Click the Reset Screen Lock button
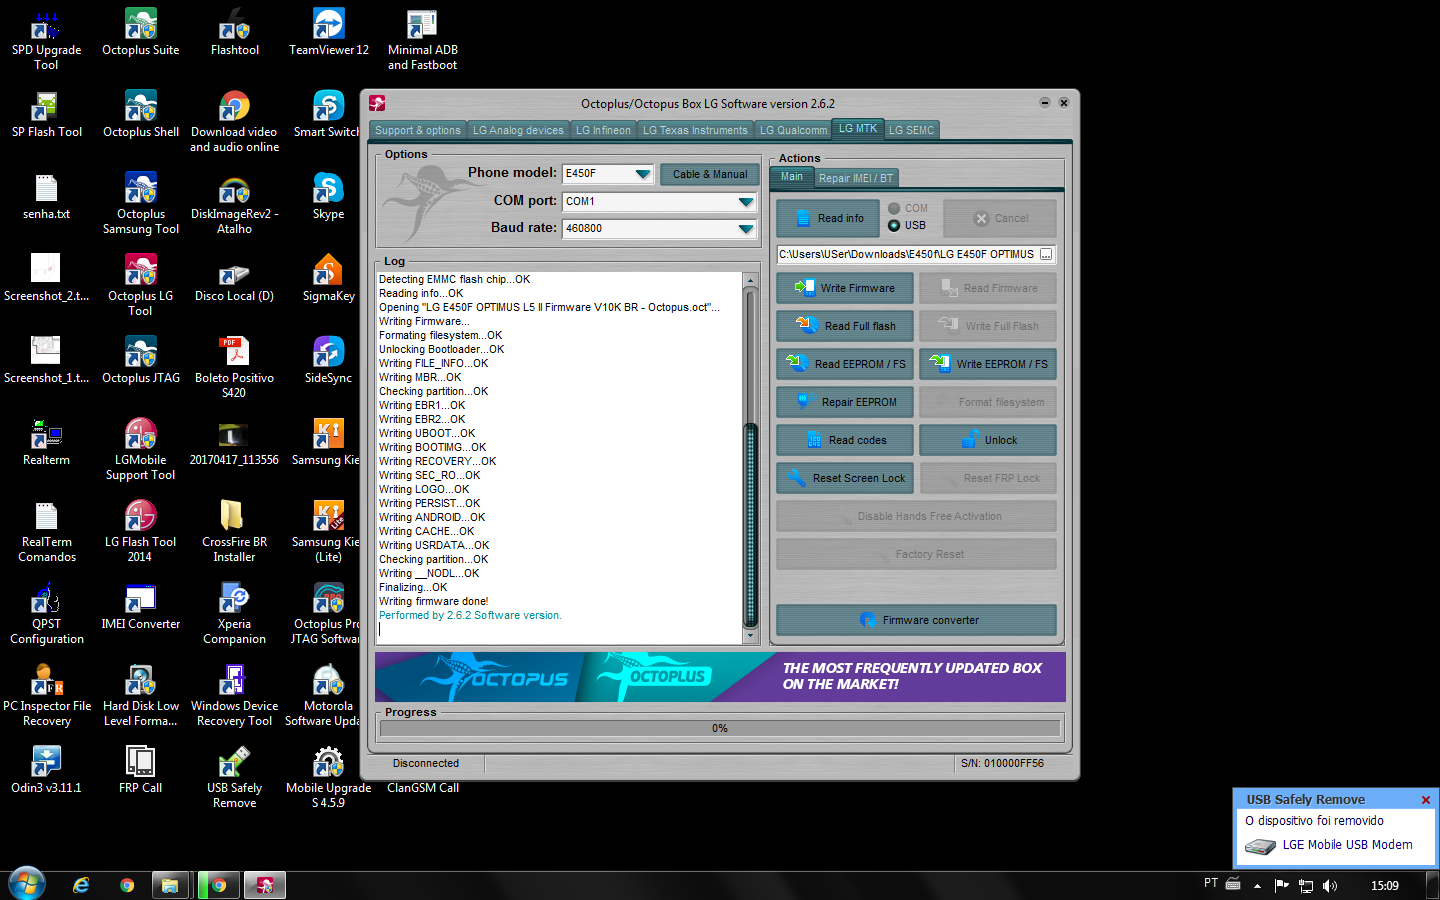This screenshot has width=1440, height=900. (x=845, y=478)
